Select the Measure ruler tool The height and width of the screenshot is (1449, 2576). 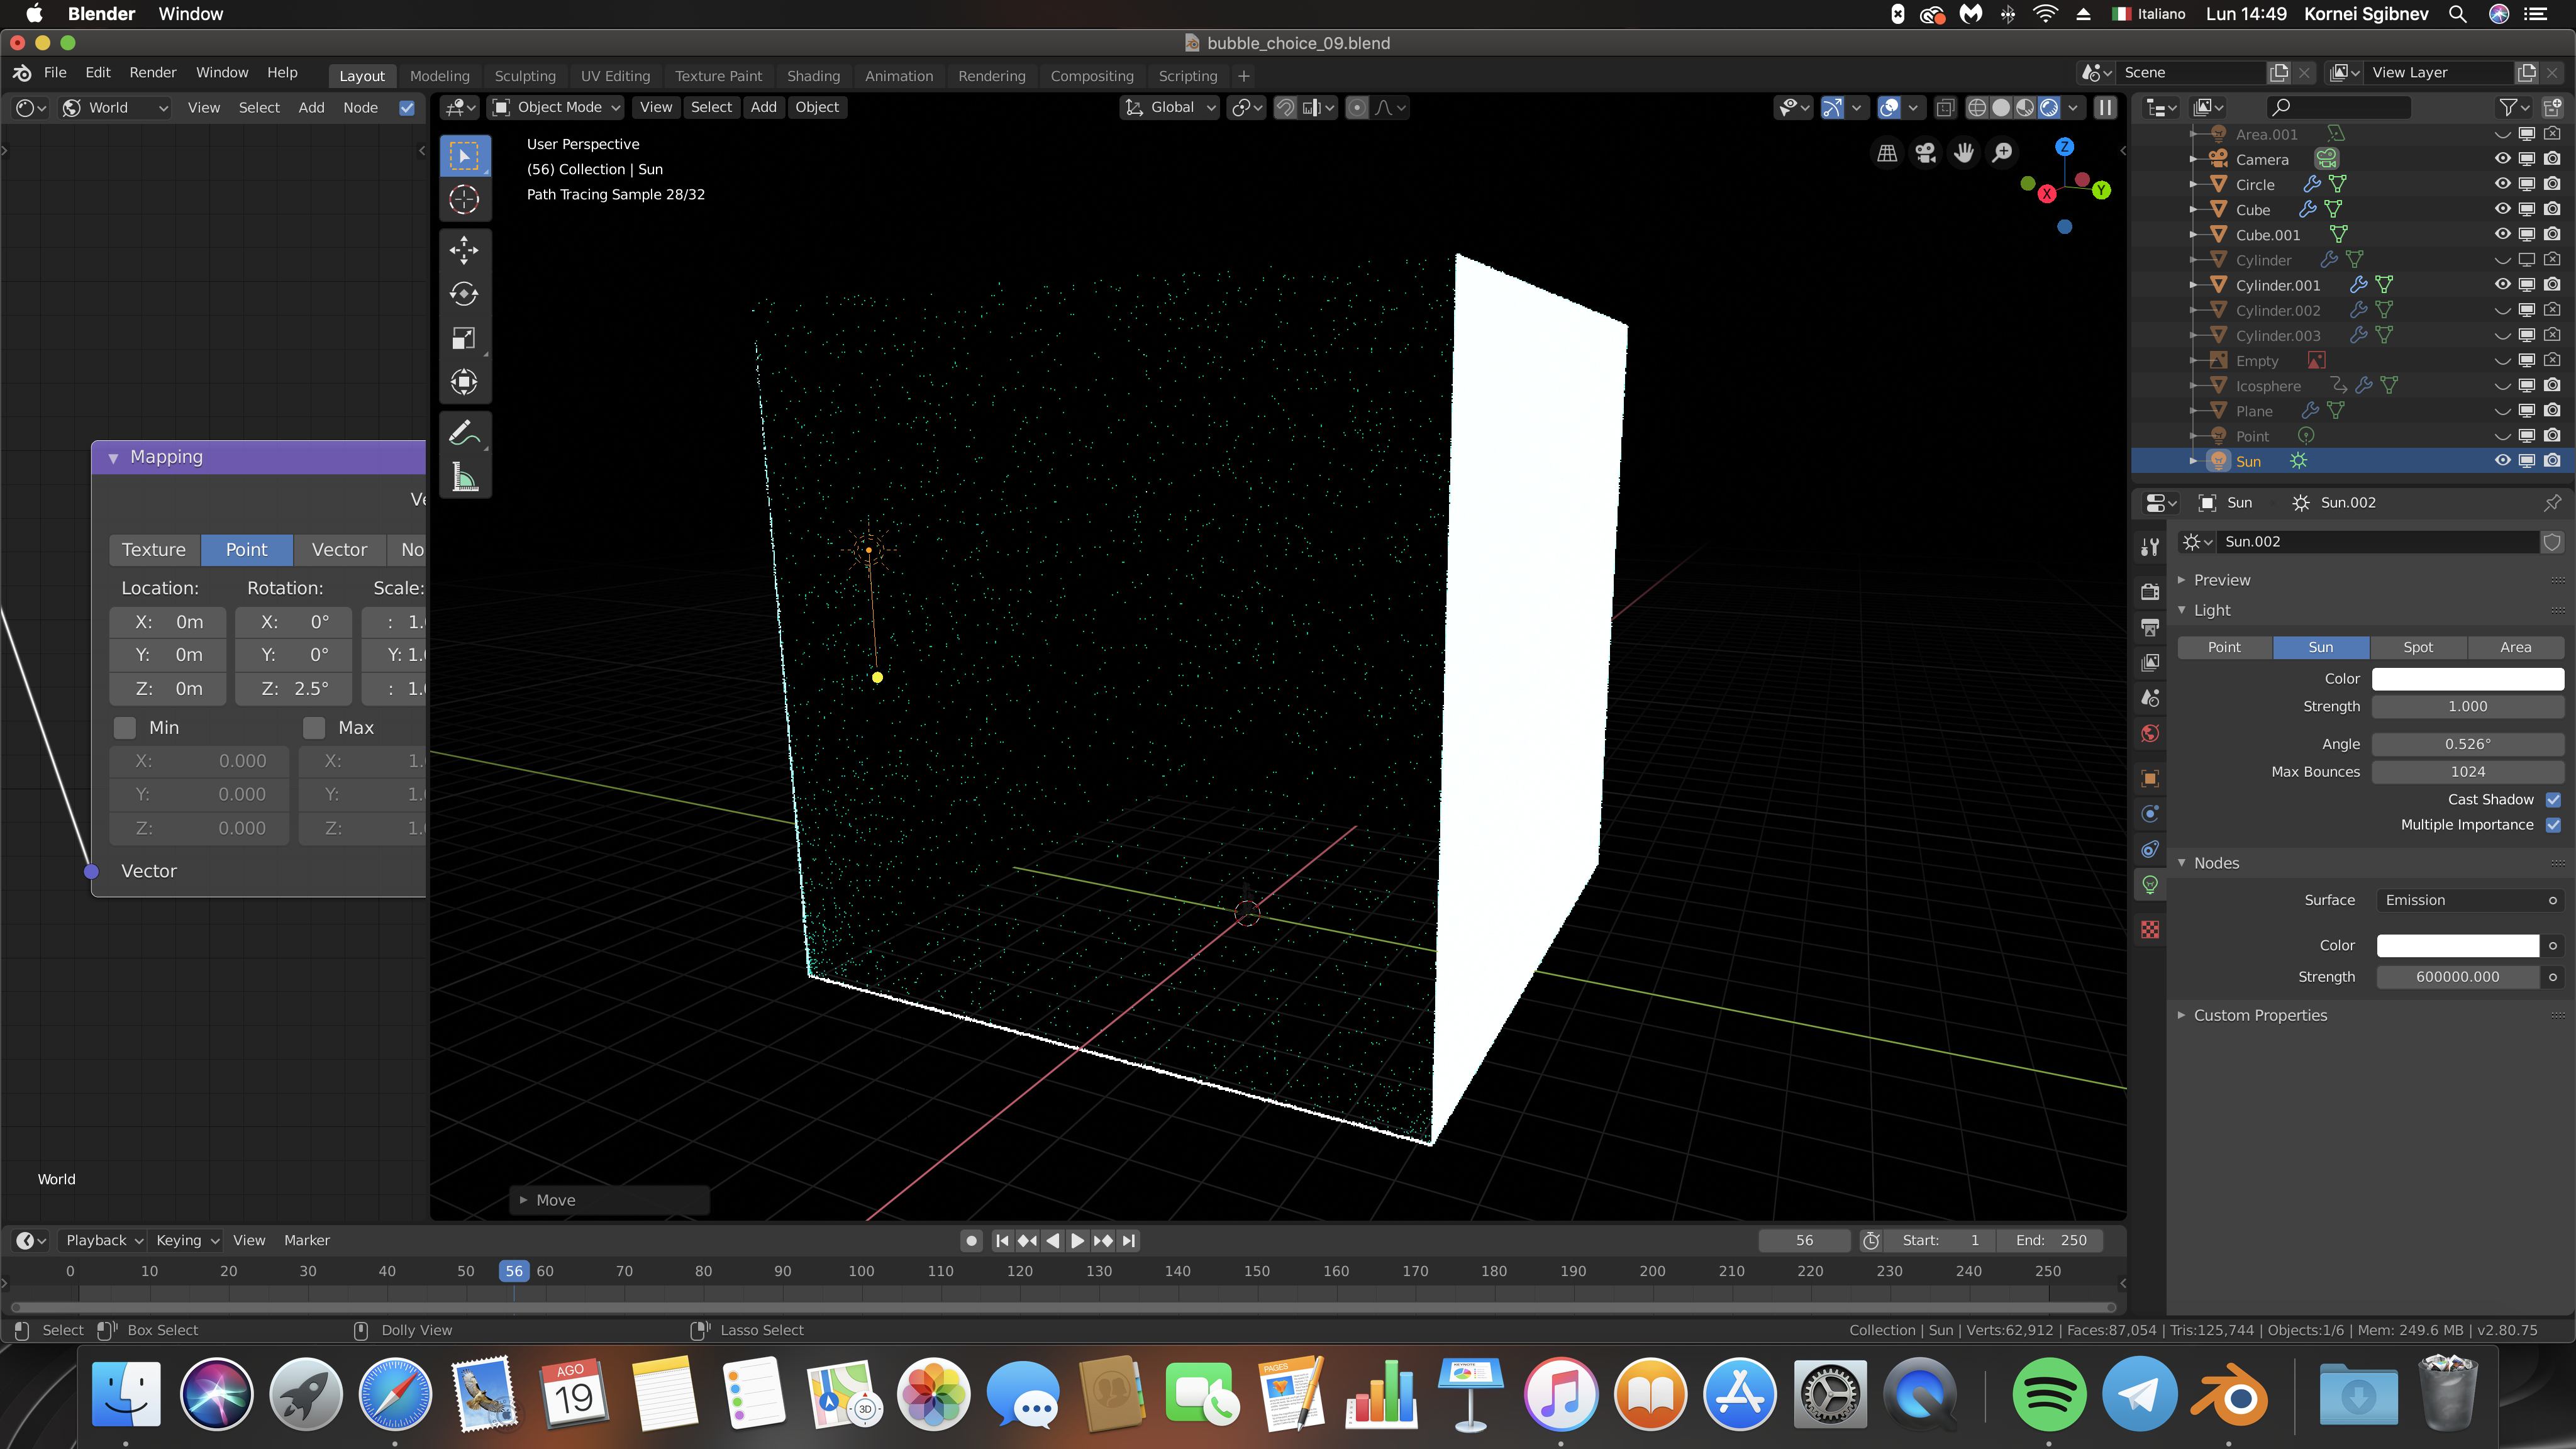tap(463, 477)
